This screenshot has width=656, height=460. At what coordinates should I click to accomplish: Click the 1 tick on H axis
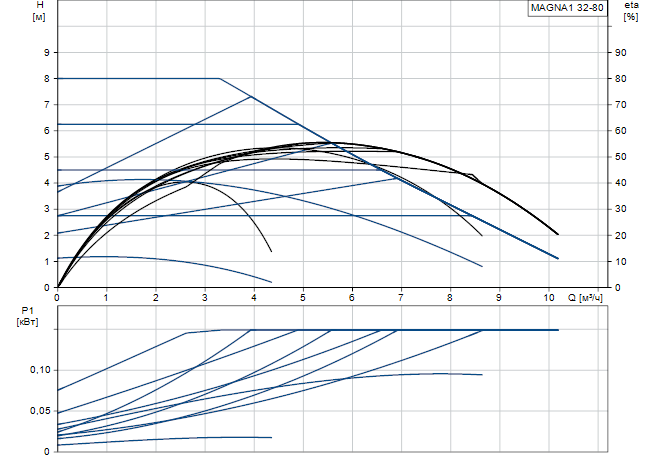(x=47, y=262)
